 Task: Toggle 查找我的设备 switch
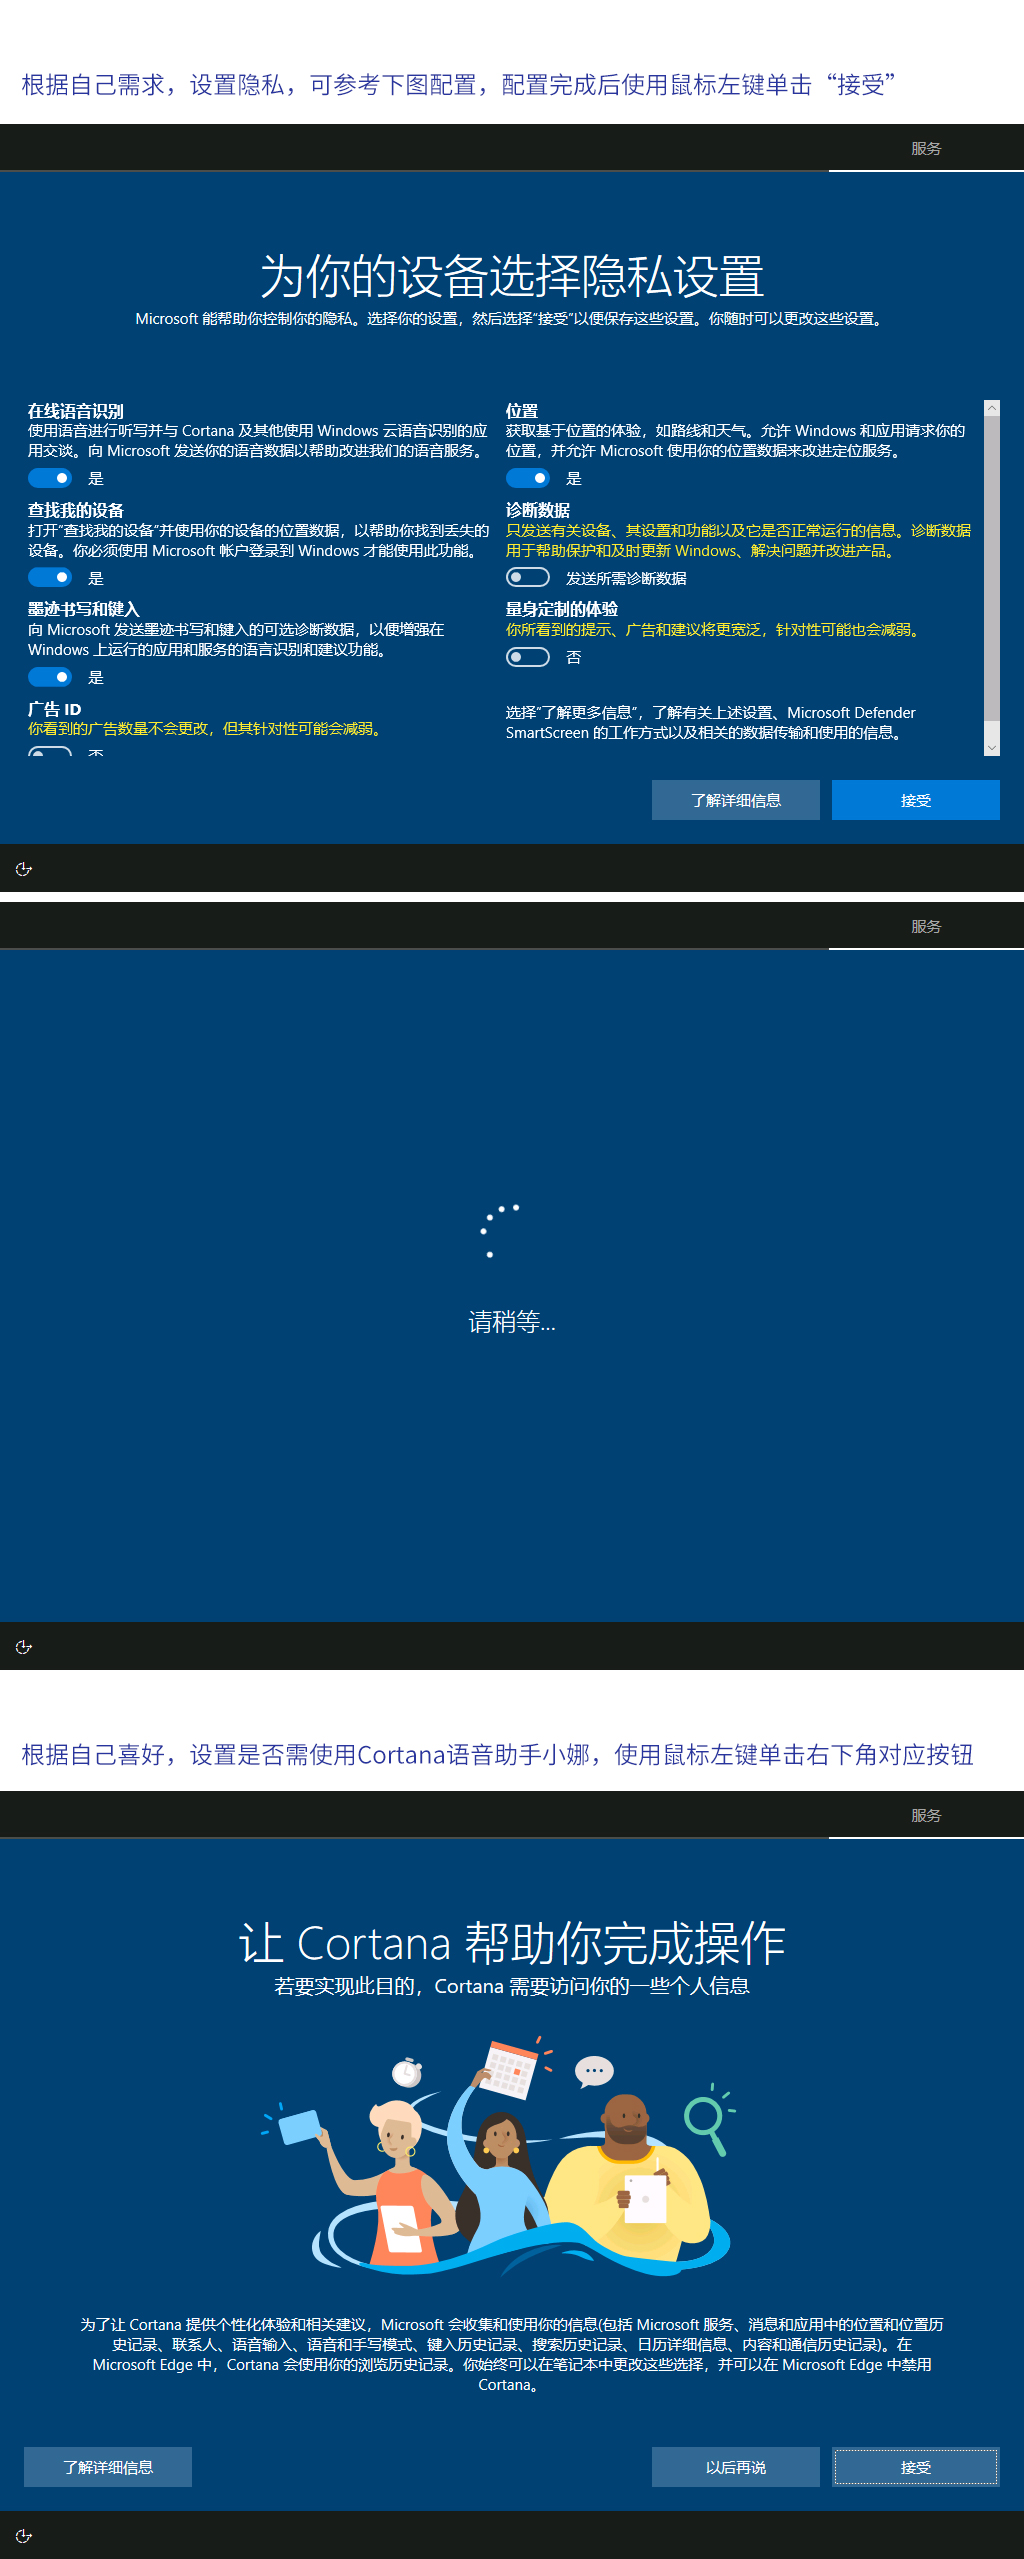(50, 577)
